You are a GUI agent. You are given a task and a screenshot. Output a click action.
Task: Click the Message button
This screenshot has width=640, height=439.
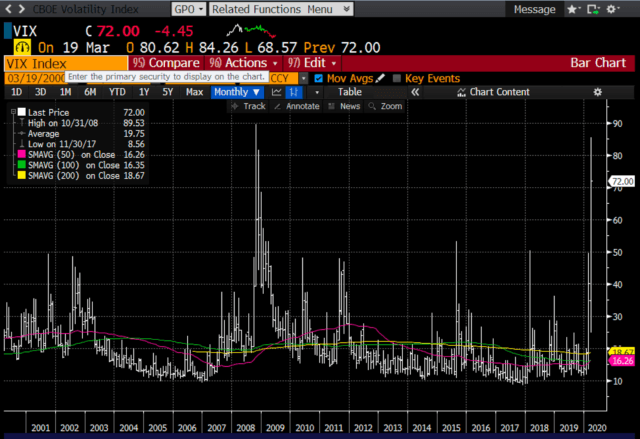534,9
